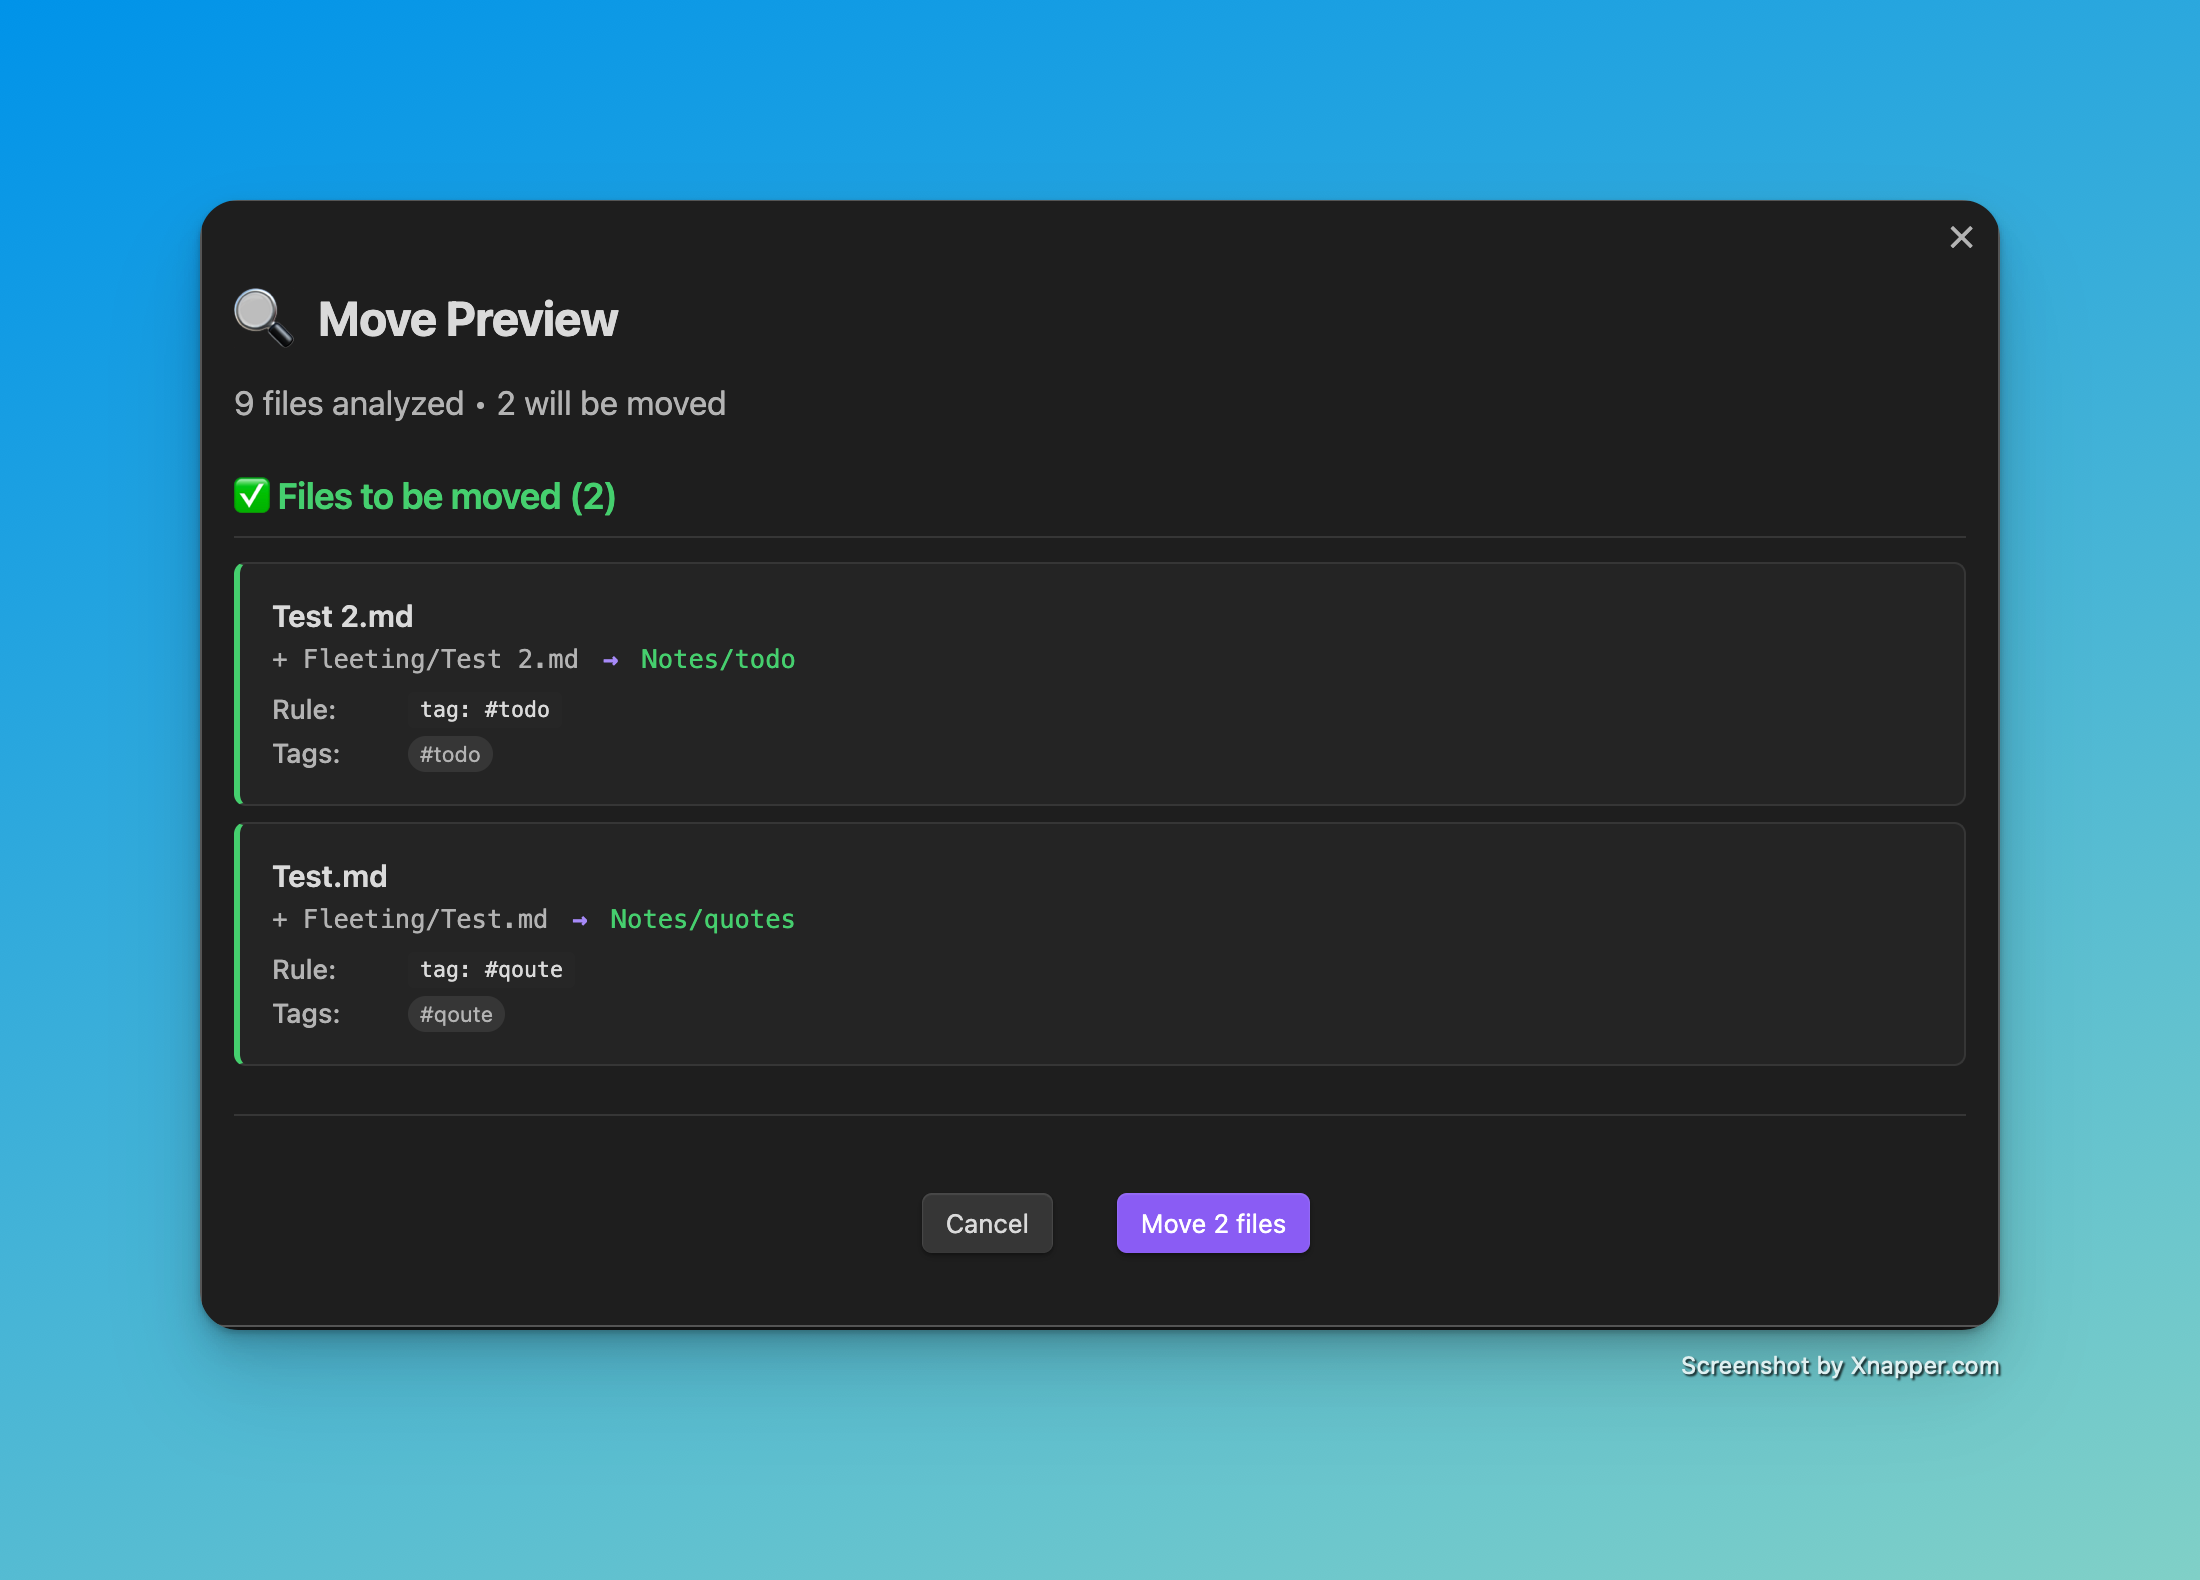Click purple arrow in Test 2.md path
Viewport: 2200px width, 1580px height.
tap(610, 660)
